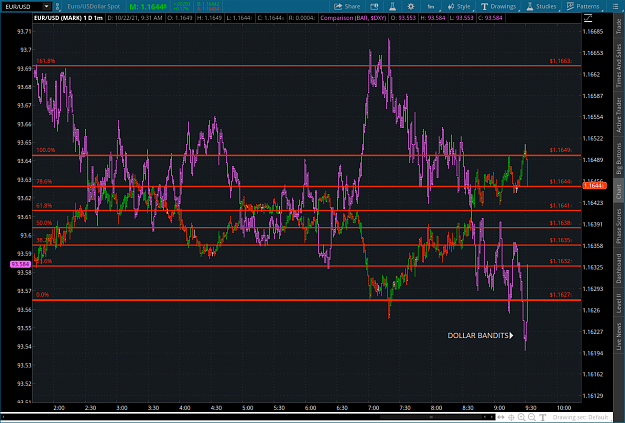625x423 pixels.
Task: Click the text T tool in bottom toolbar
Action: click(x=542, y=417)
